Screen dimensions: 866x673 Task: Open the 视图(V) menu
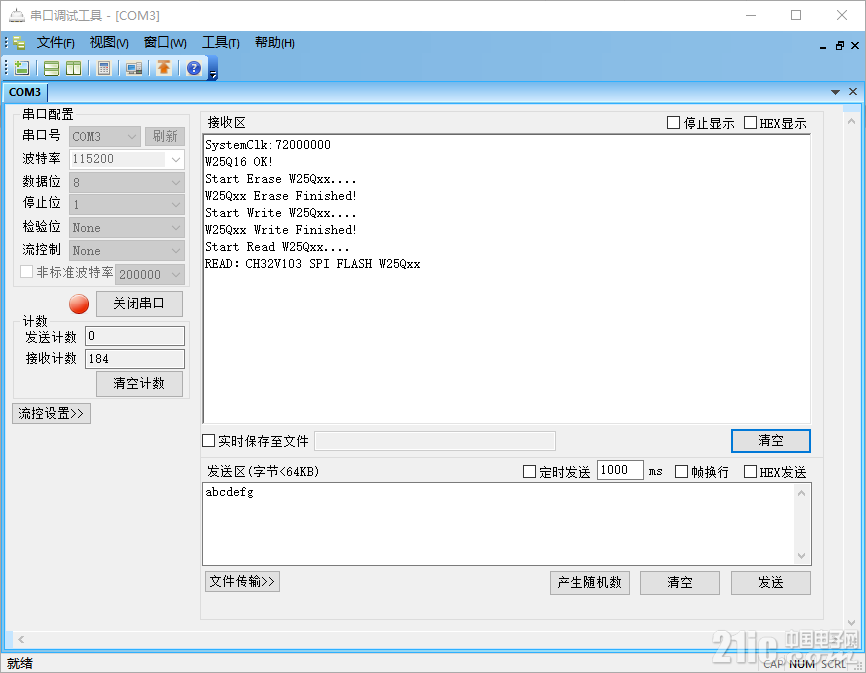point(109,43)
